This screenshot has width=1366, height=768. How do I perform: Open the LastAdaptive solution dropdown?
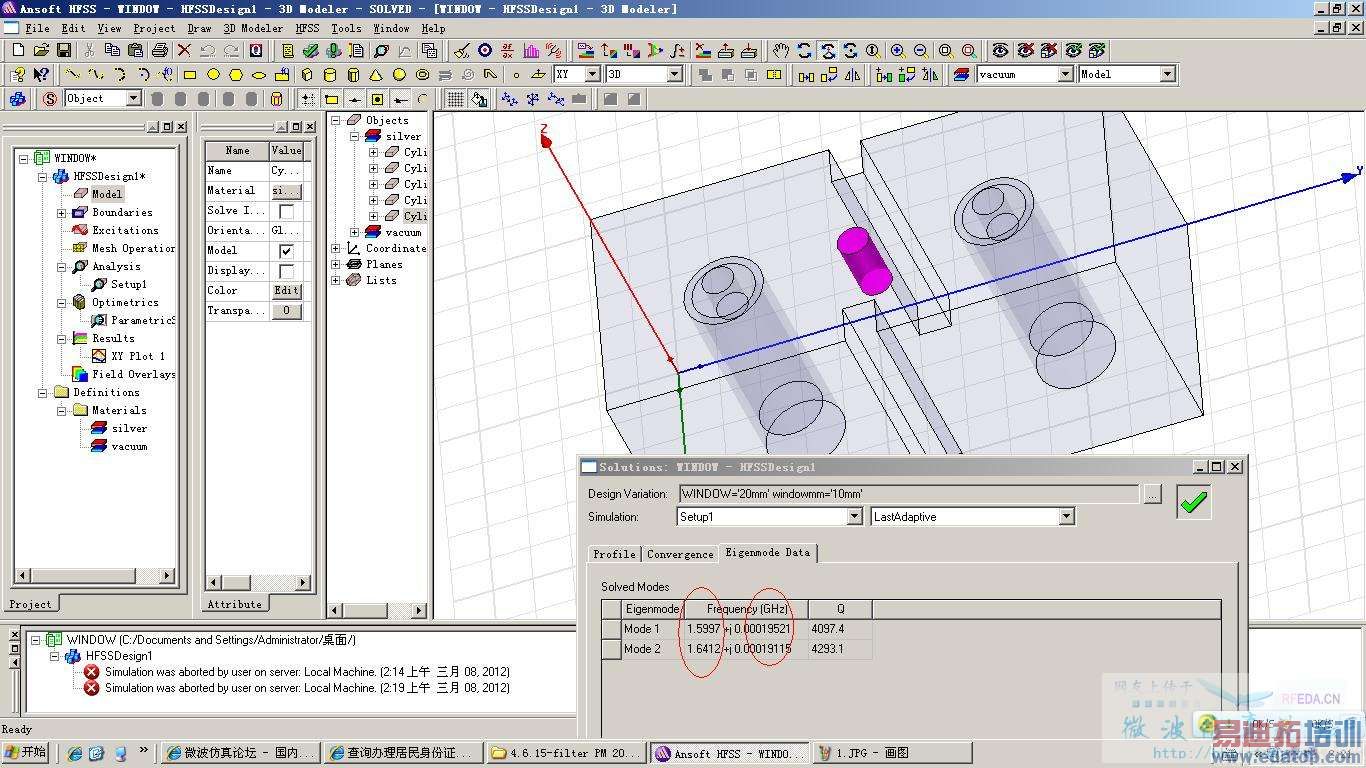tap(1066, 517)
